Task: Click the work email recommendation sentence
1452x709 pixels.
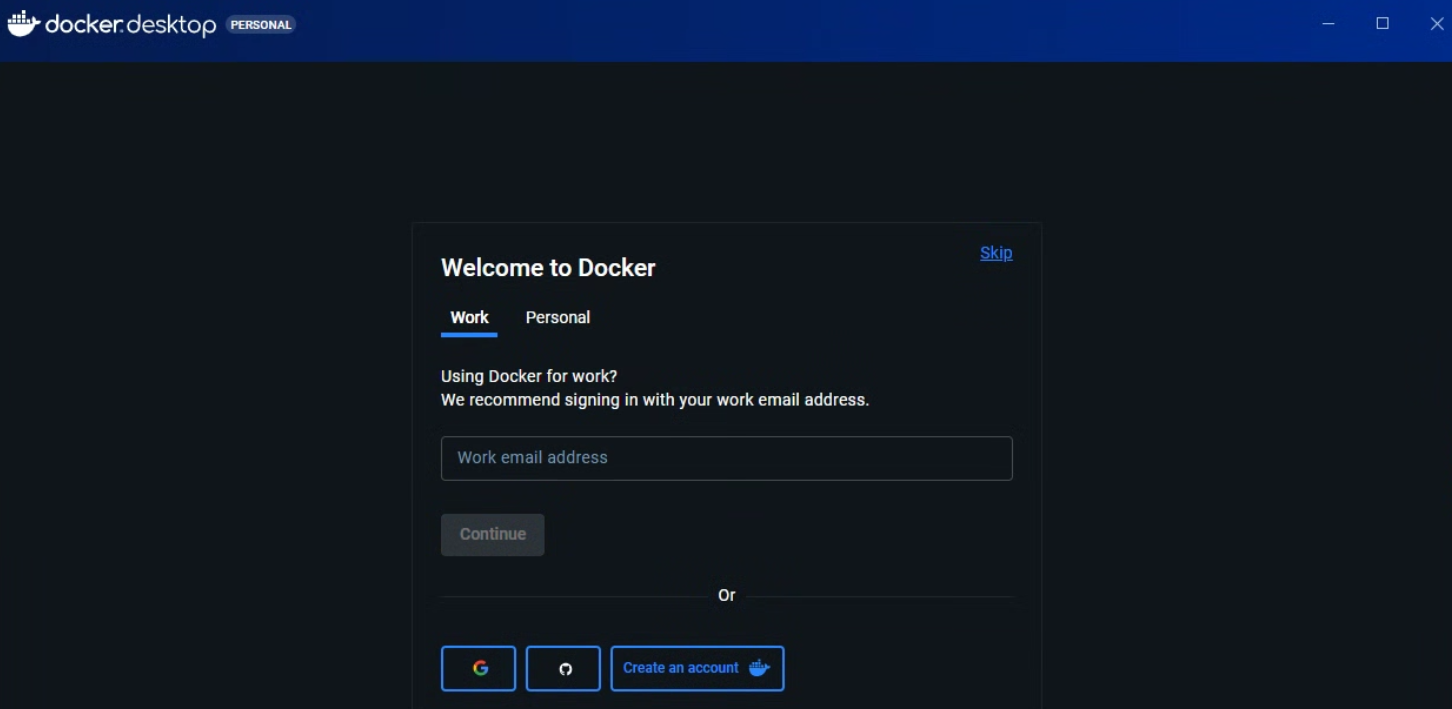Action: [x=654, y=400]
